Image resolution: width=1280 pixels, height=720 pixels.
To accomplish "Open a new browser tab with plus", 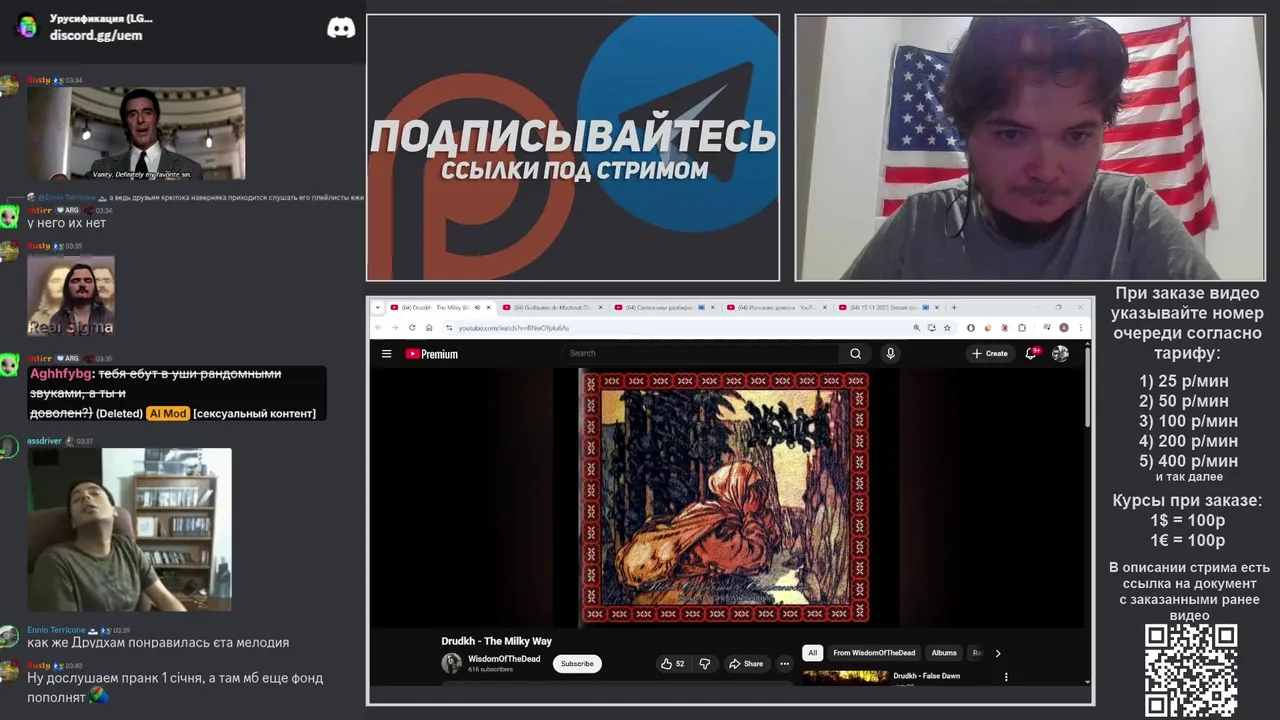I will click(x=954, y=307).
